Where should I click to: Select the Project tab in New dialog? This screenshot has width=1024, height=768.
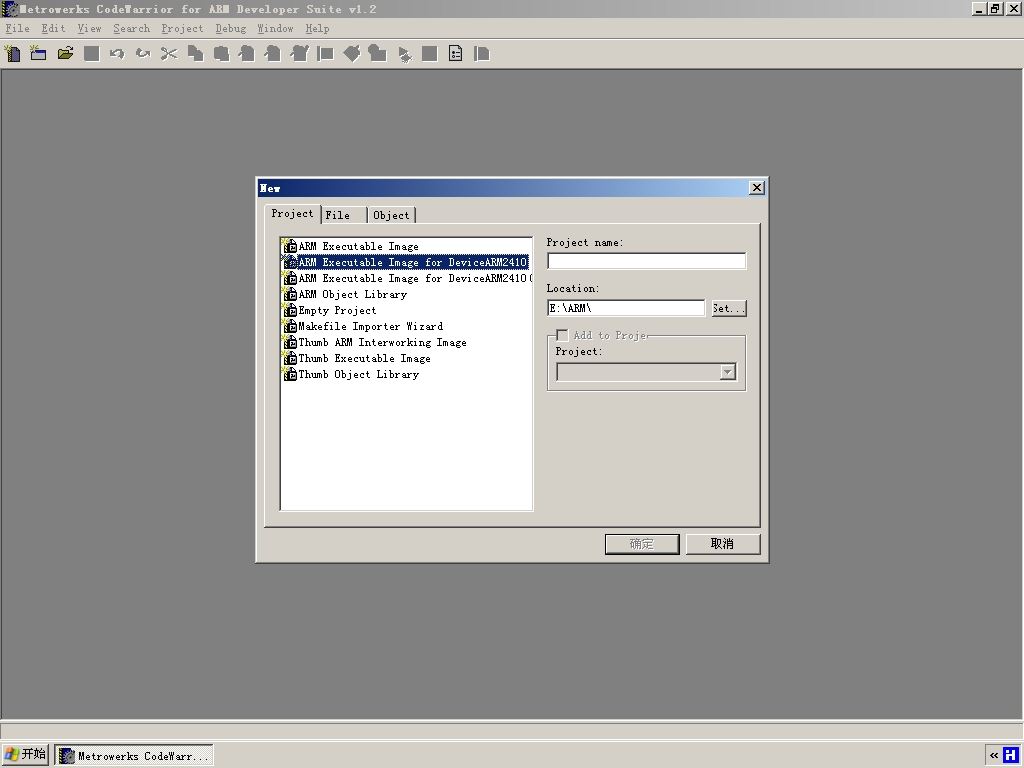click(x=293, y=214)
